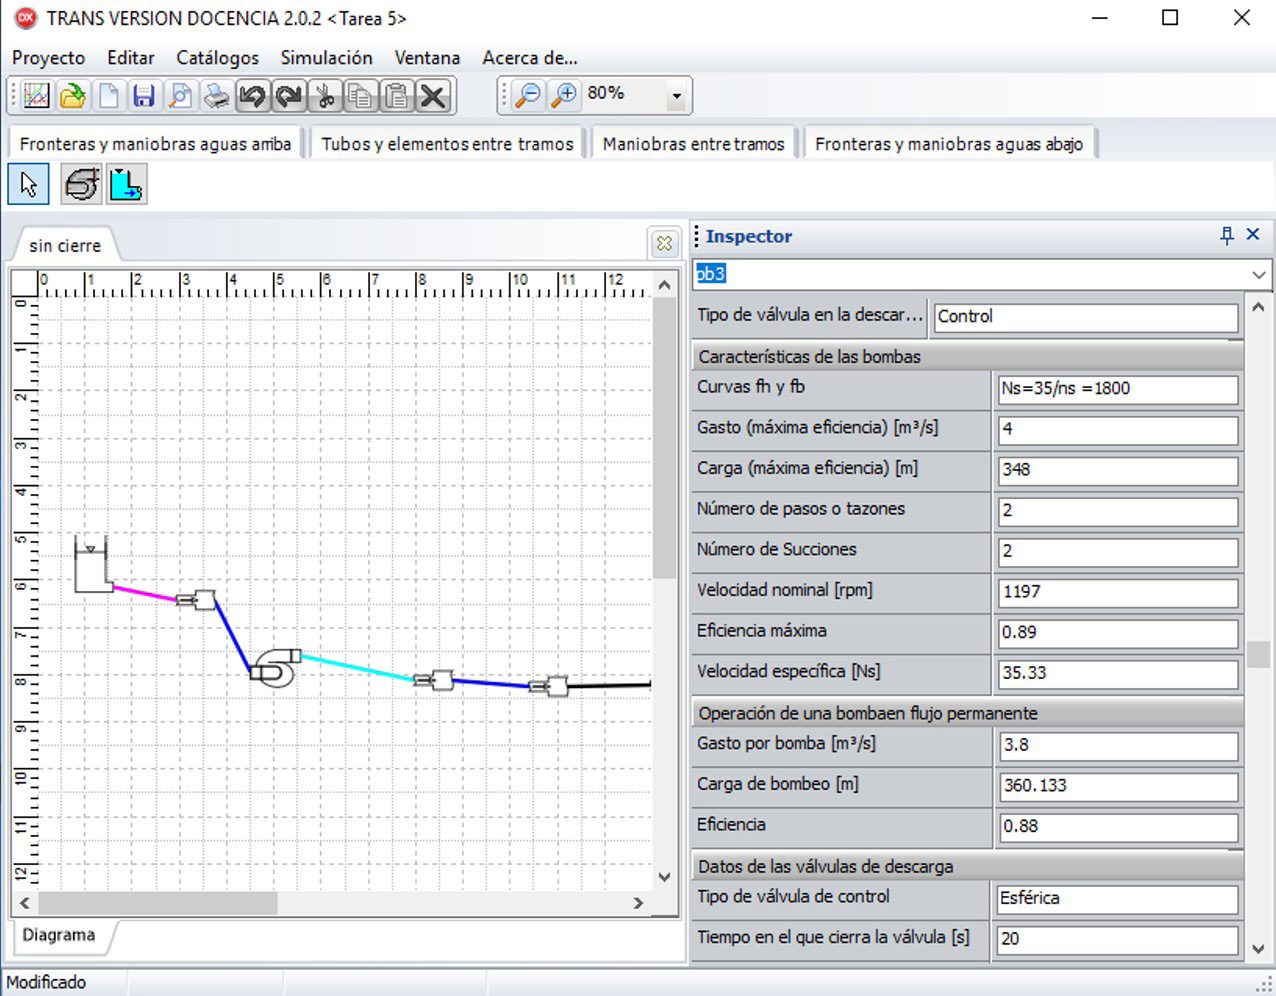Image resolution: width=1276 pixels, height=996 pixels.
Task: Switch to Maniobras entre tramos tab
Action: click(x=693, y=144)
